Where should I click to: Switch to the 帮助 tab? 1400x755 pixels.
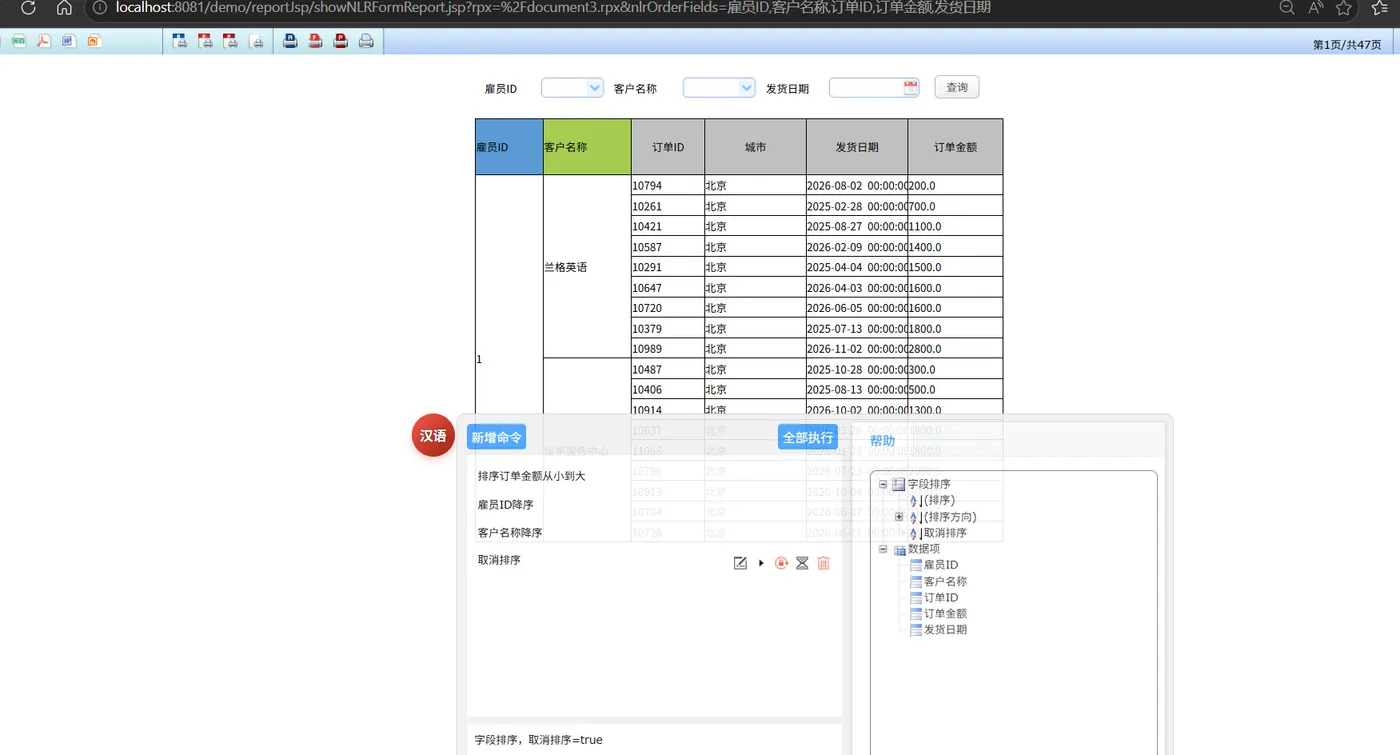882,440
